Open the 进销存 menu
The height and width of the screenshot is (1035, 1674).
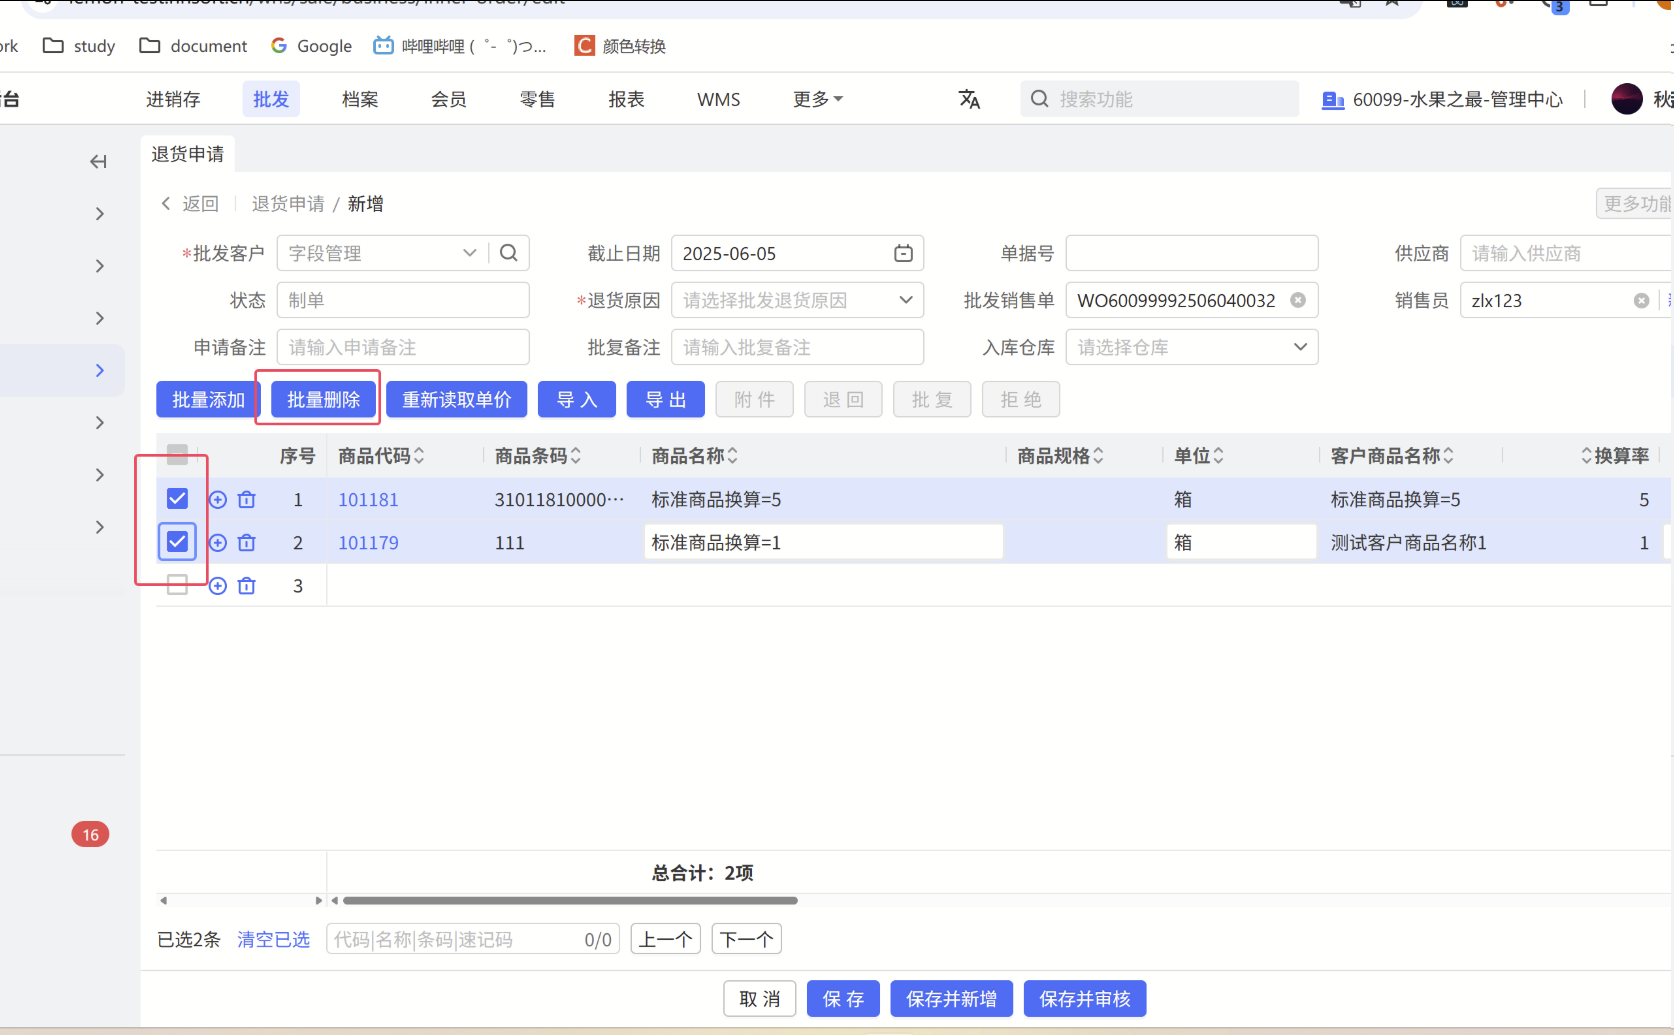(173, 99)
